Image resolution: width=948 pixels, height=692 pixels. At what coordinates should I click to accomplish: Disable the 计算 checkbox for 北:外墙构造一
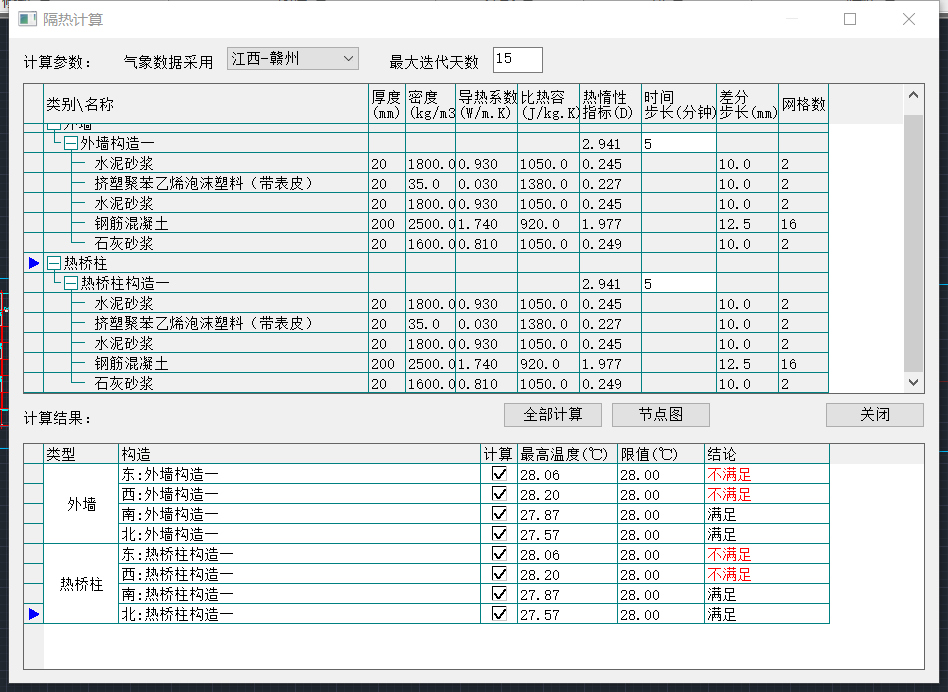coord(499,534)
